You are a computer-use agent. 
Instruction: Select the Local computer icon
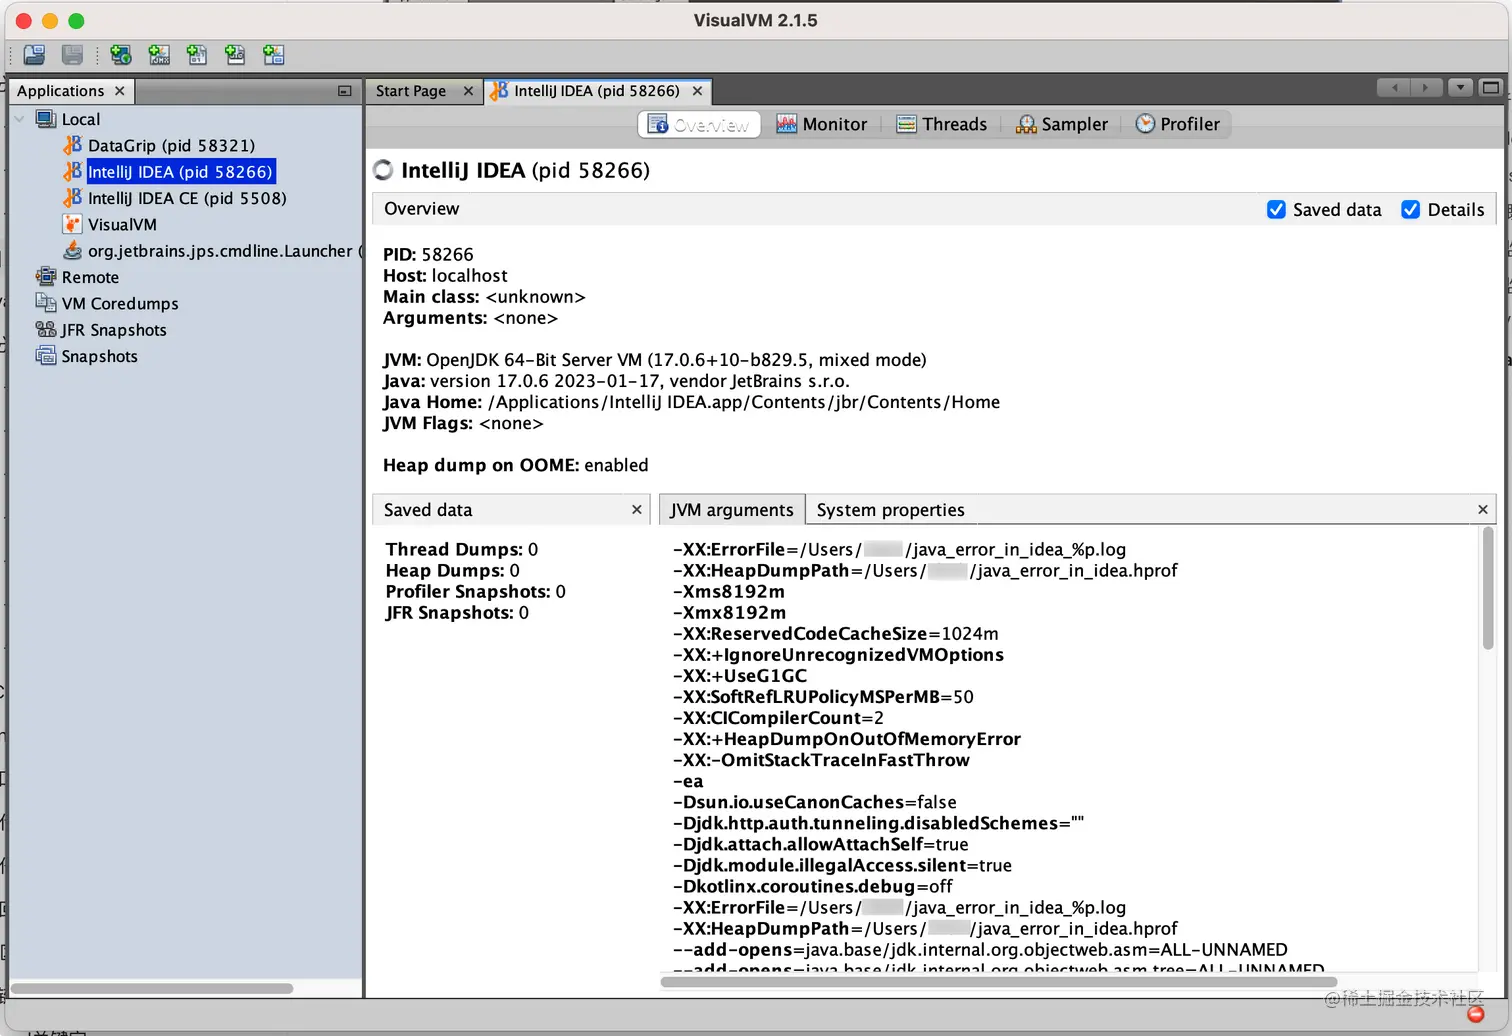pyautogui.click(x=46, y=119)
